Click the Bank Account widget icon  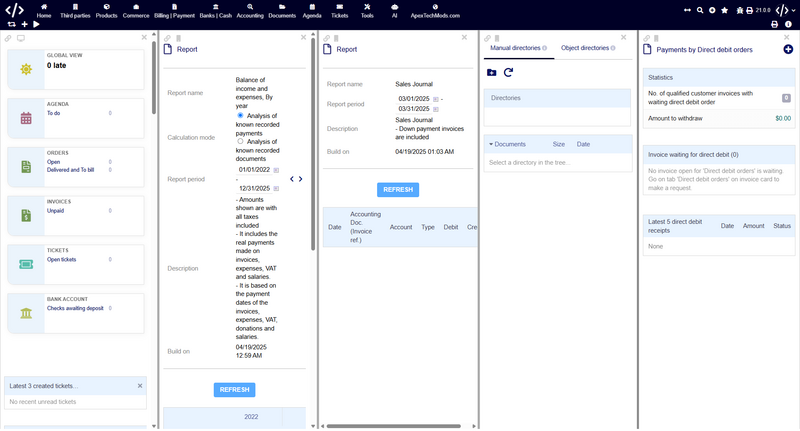click(26, 314)
